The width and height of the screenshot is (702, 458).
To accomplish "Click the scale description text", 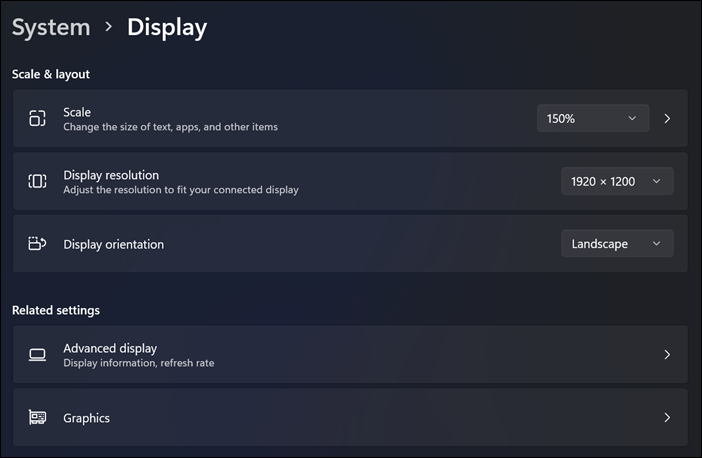I will click(170, 127).
